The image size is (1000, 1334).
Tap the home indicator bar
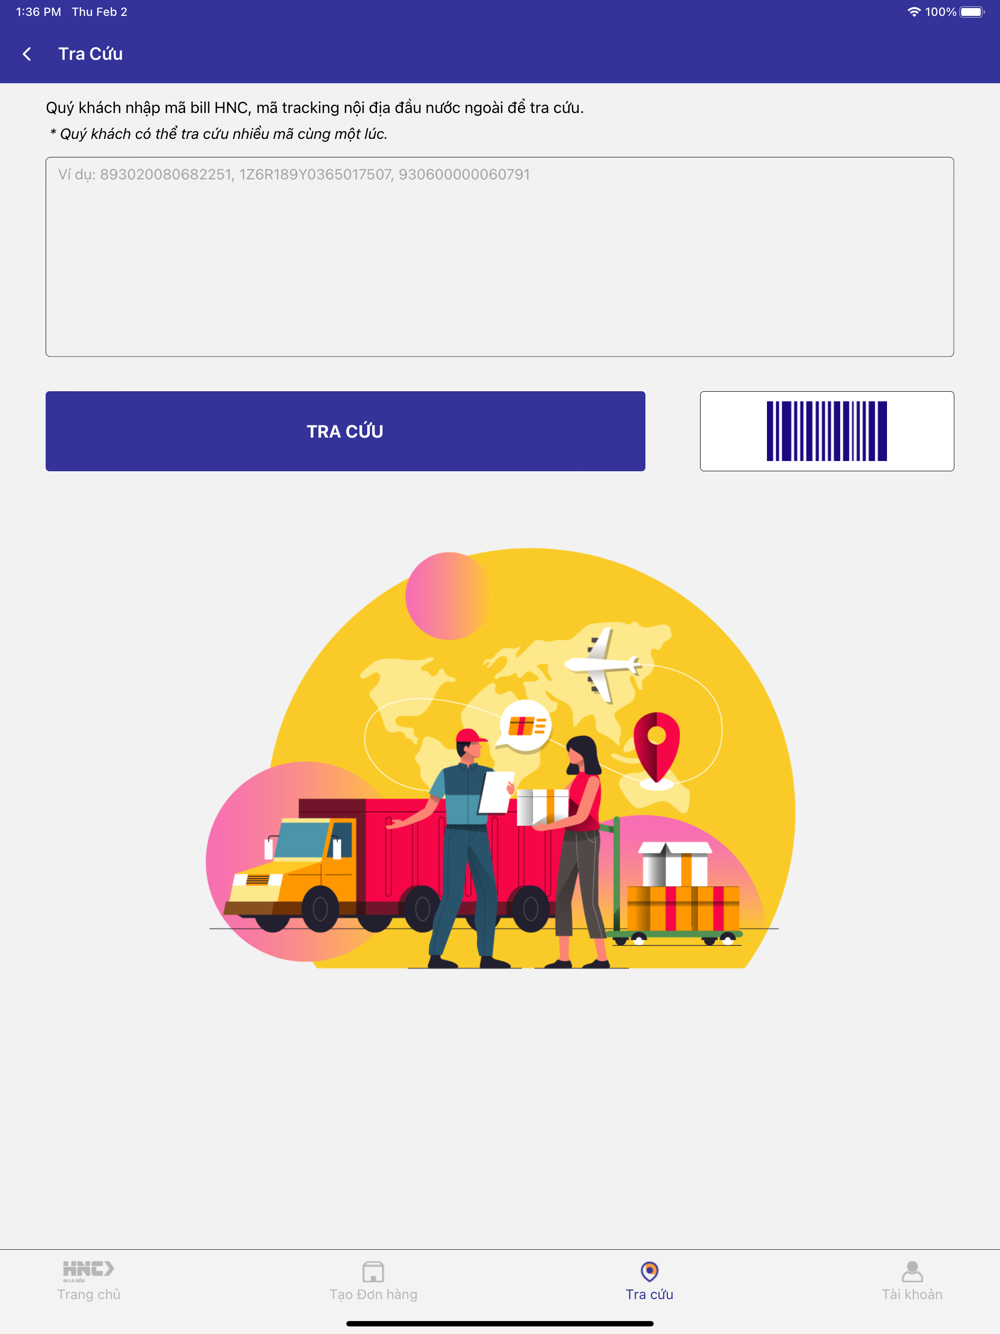pyautogui.click(x=500, y=1323)
